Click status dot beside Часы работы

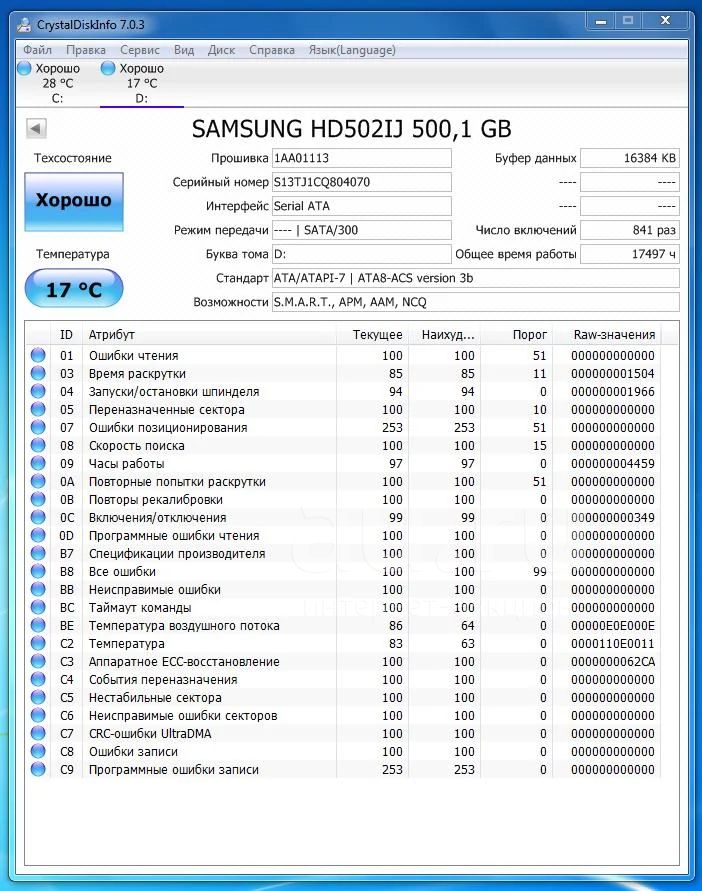click(x=38, y=463)
